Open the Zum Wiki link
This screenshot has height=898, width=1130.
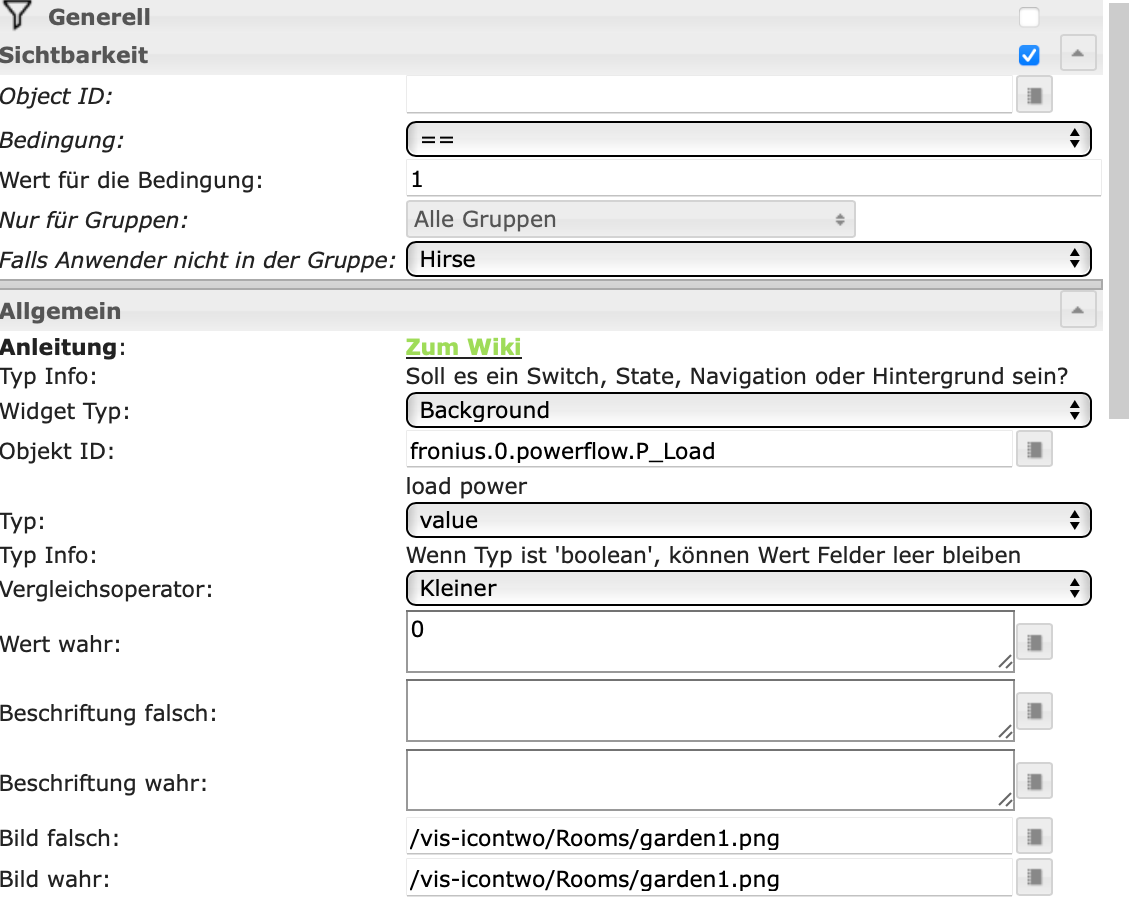coord(463,347)
